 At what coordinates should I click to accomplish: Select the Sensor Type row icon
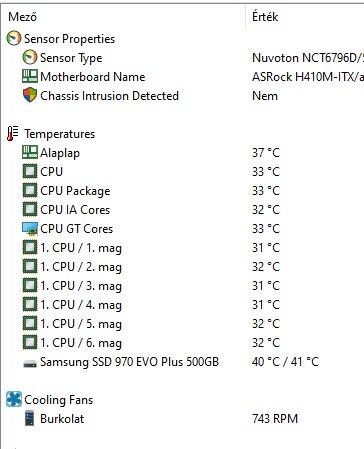click(x=30, y=57)
